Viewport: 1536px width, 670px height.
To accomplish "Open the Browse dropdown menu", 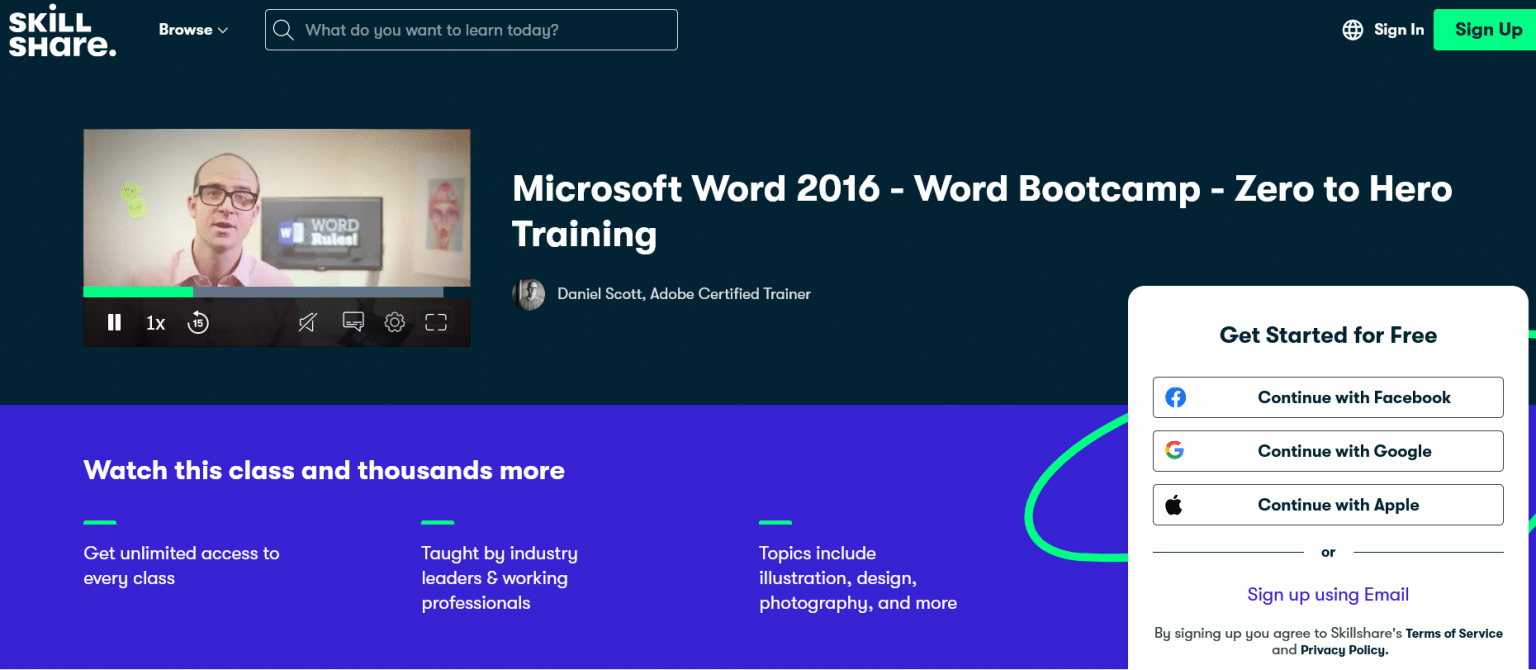I will [x=193, y=30].
